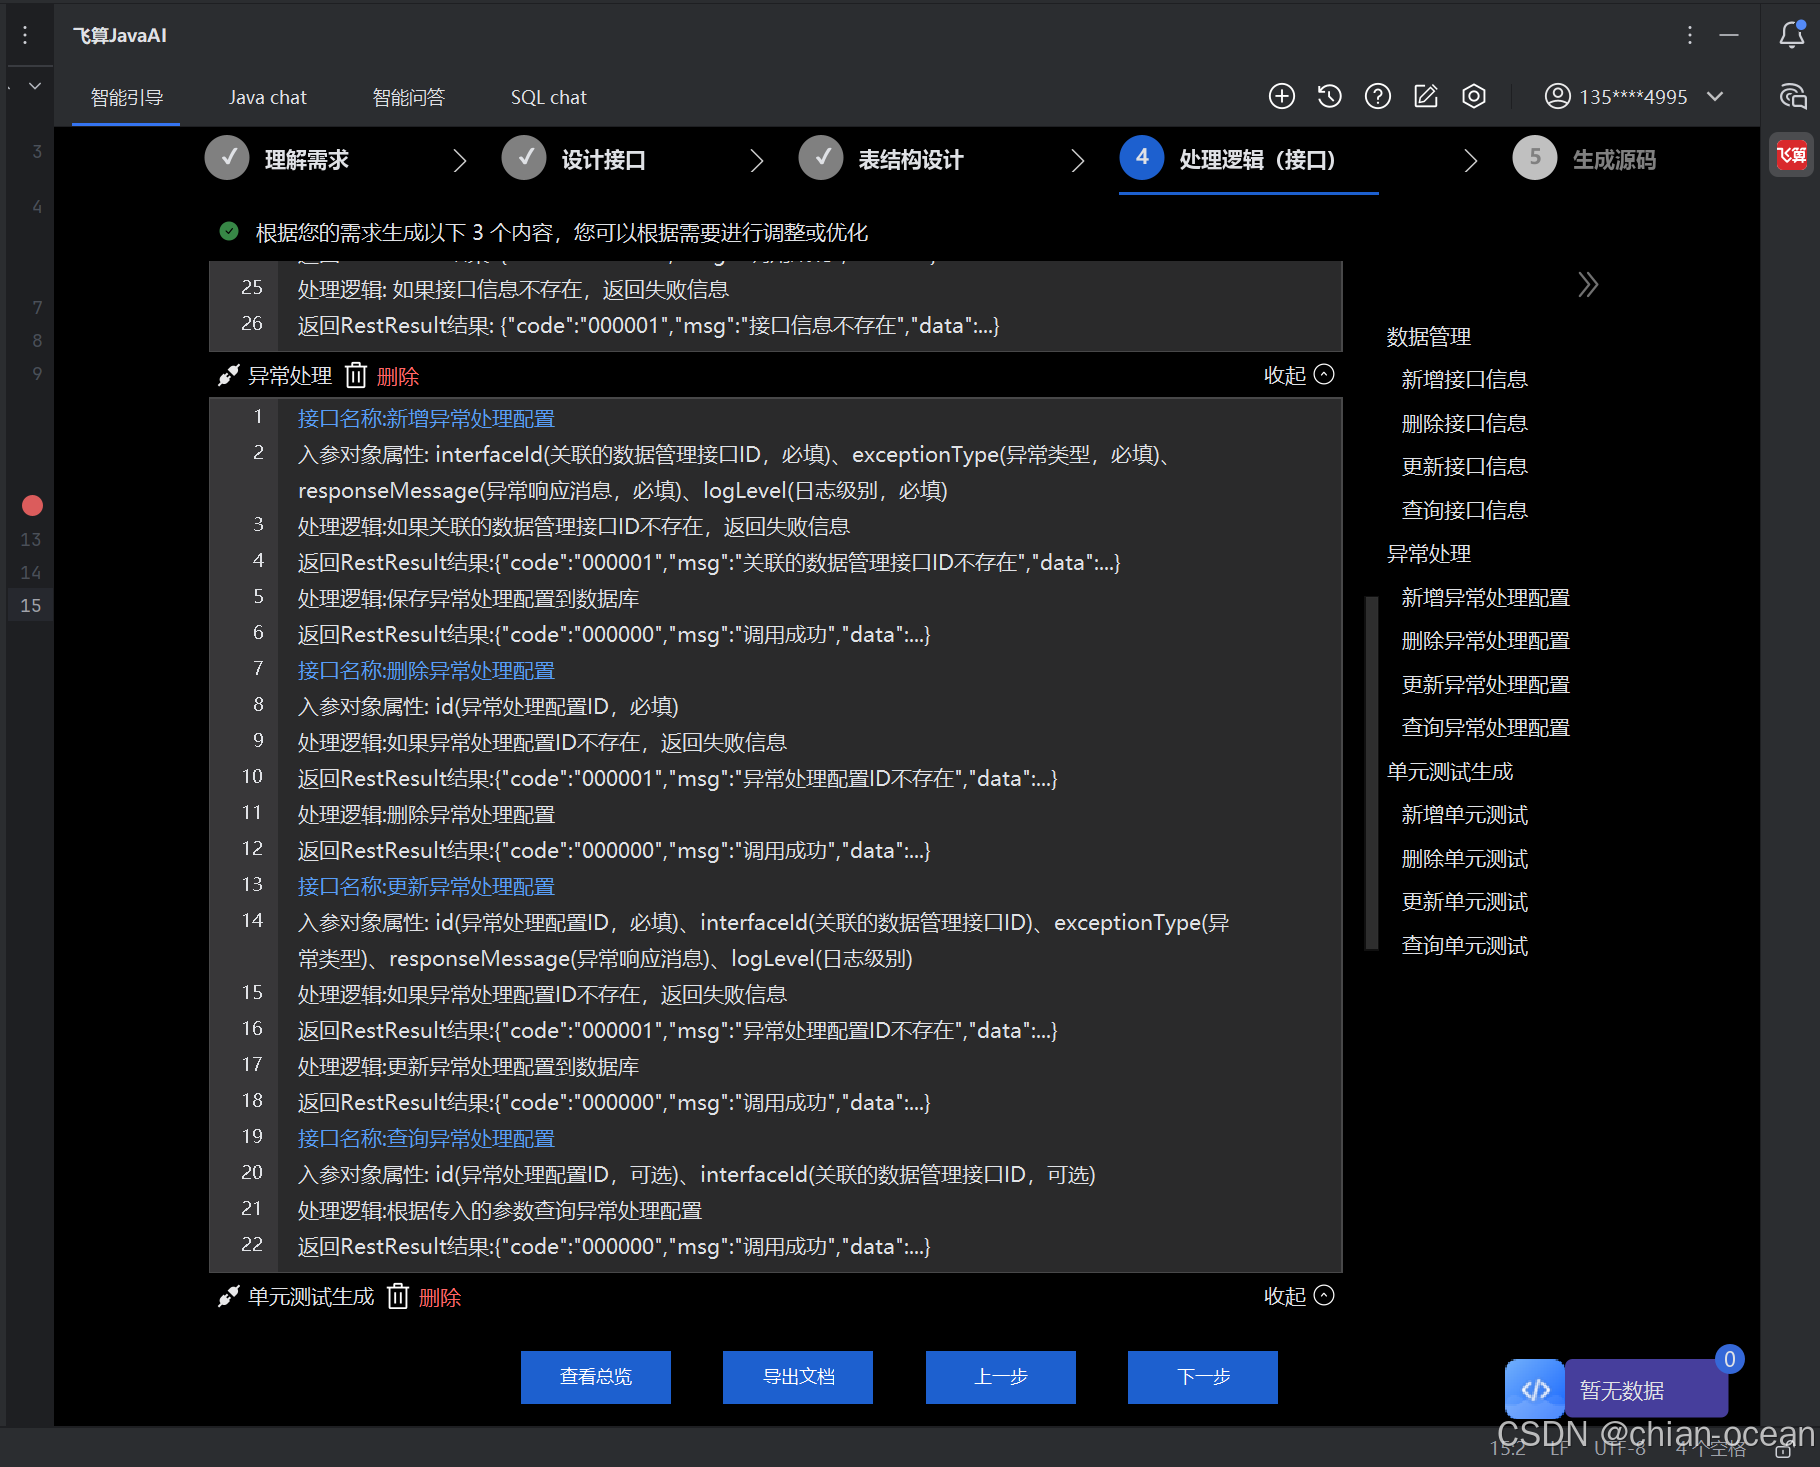Switch to the 智能引导 tab
Image resolution: width=1820 pixels, height=1467 pixels.
pyautogui.click(x=126, y=97)
